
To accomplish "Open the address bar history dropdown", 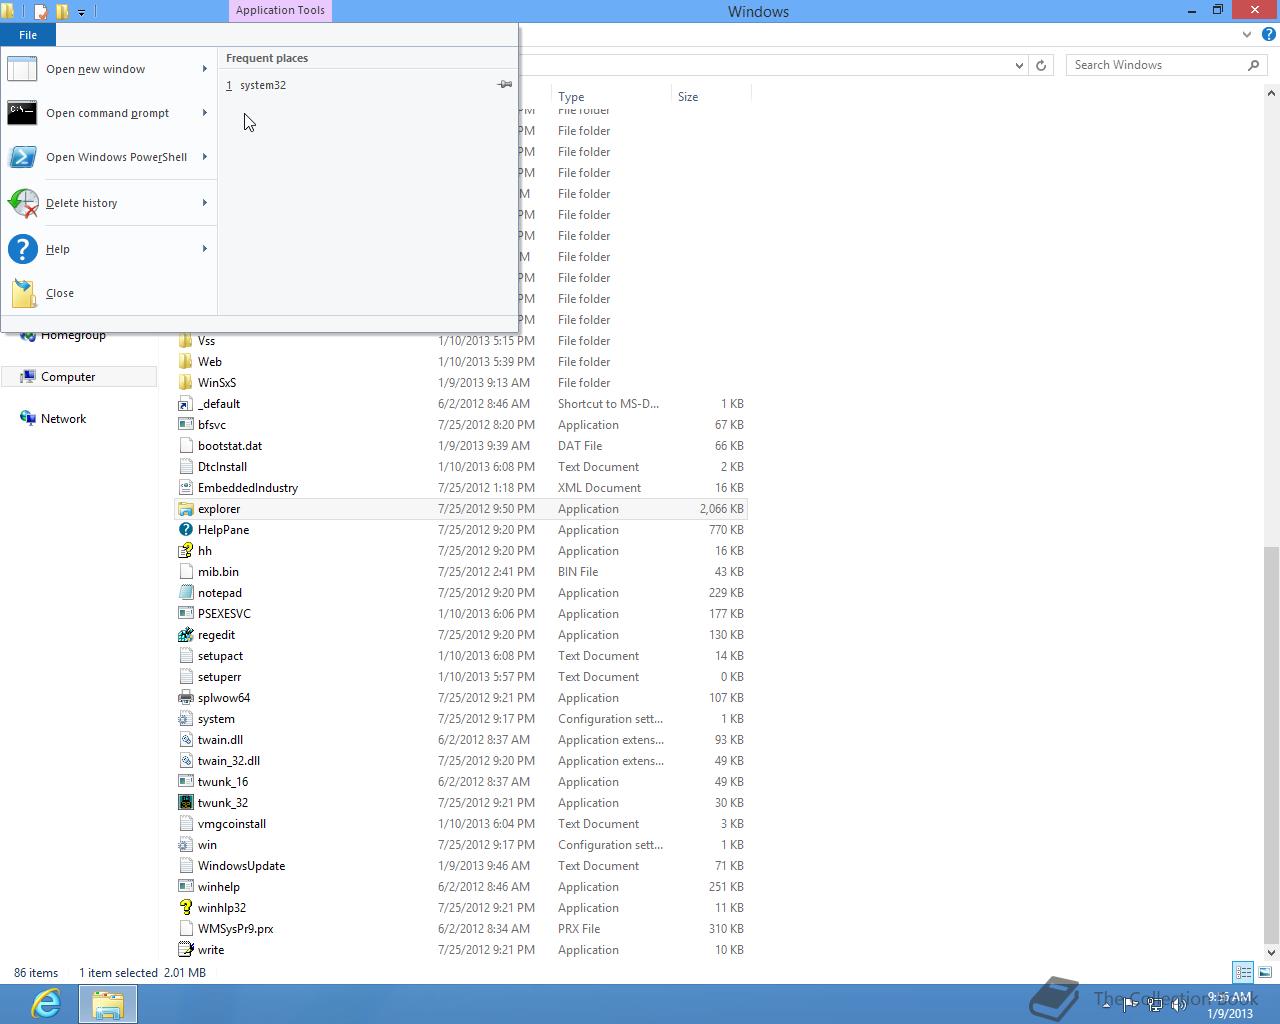I will point(1019,65).
